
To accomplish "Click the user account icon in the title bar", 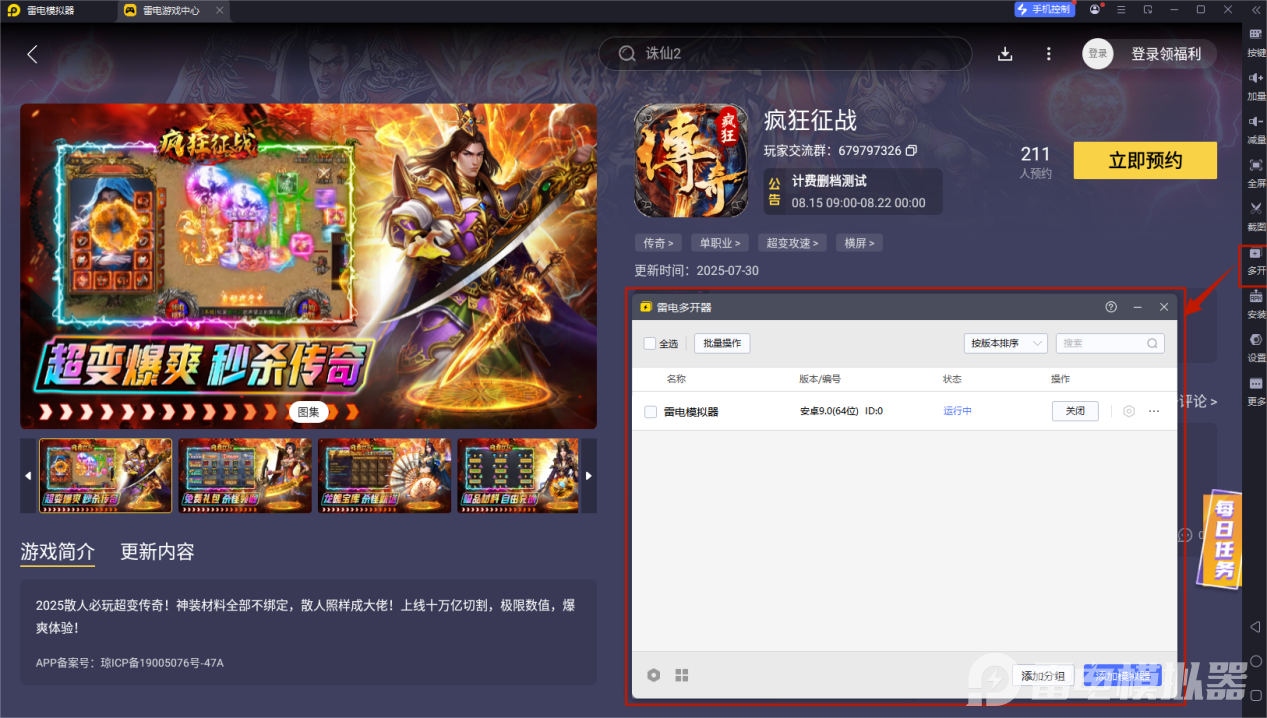I will click(1095, 9).
